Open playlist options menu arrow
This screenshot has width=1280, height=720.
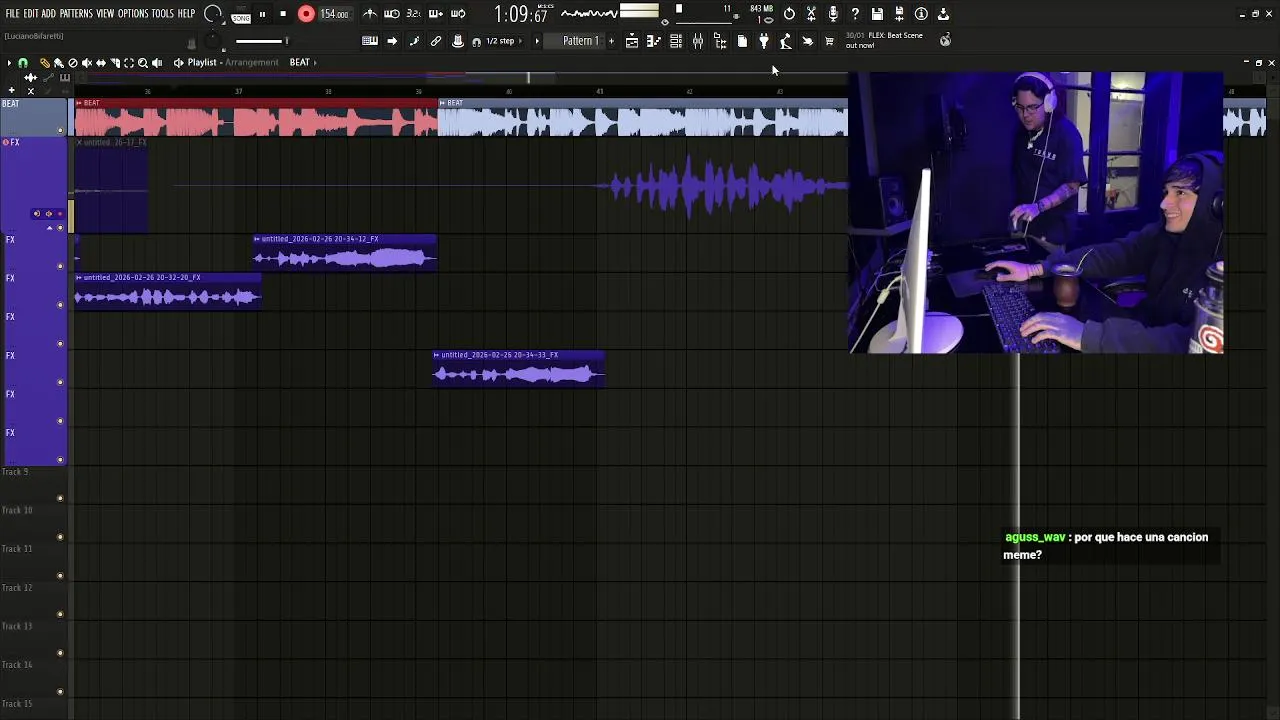(9, 62)
